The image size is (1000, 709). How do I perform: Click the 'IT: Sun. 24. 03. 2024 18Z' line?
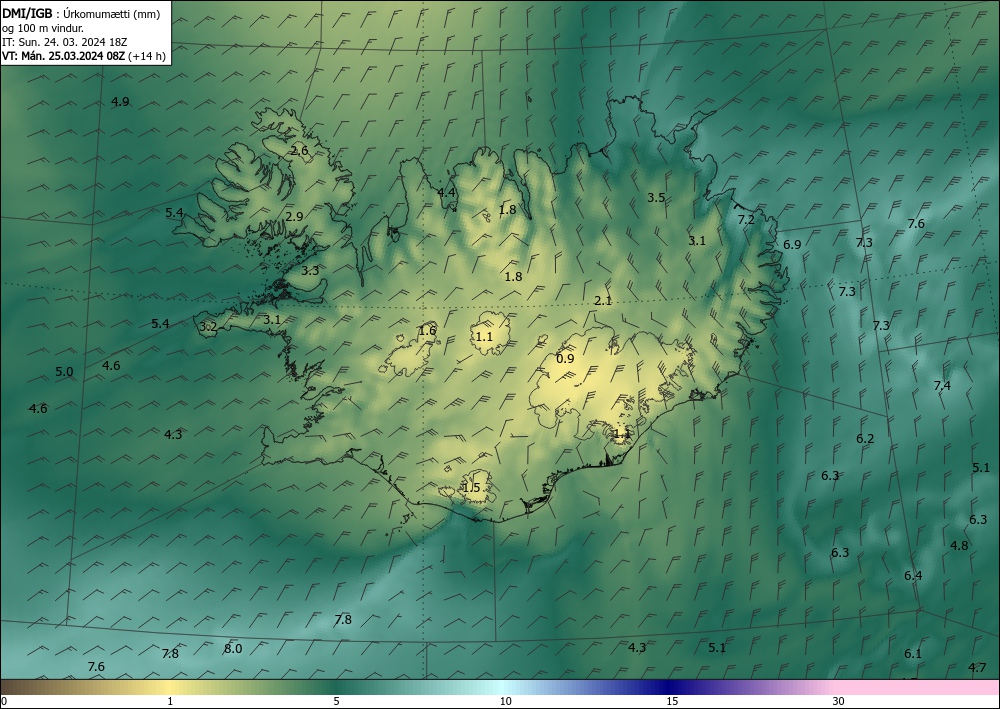click(x=64, y=42)
